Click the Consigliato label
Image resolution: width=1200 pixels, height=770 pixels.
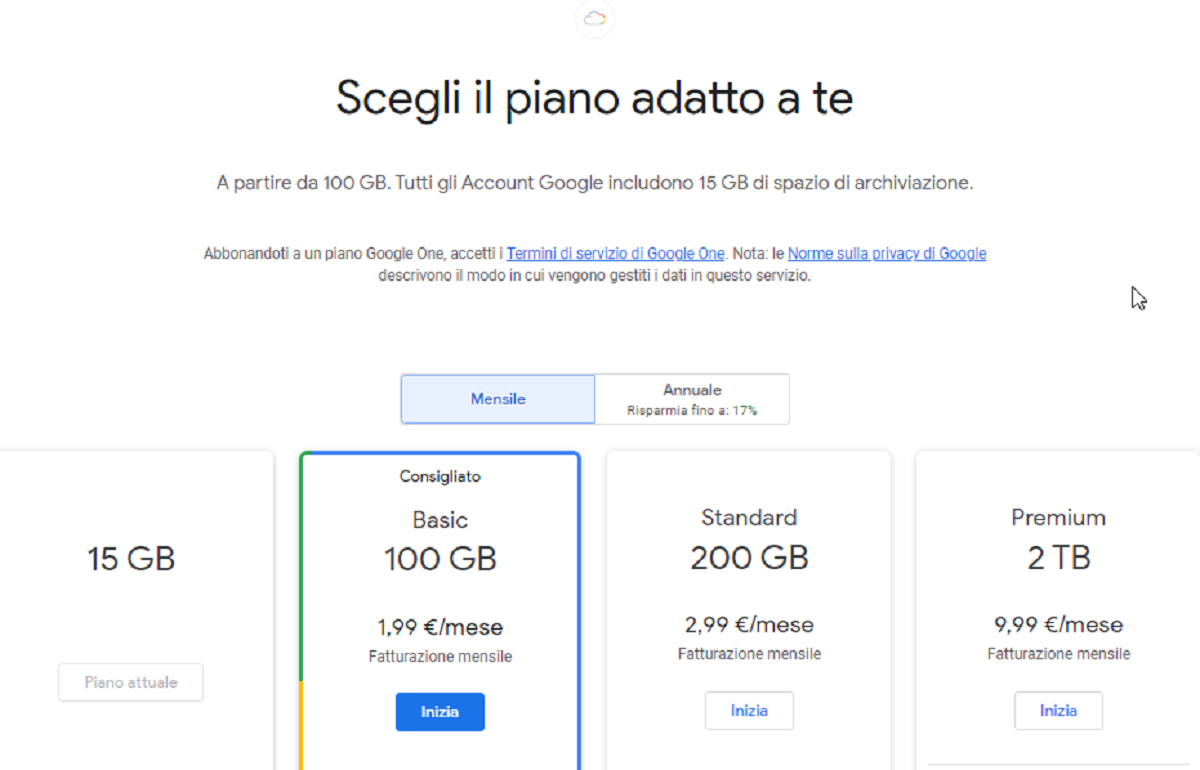(x=440, y=477)
